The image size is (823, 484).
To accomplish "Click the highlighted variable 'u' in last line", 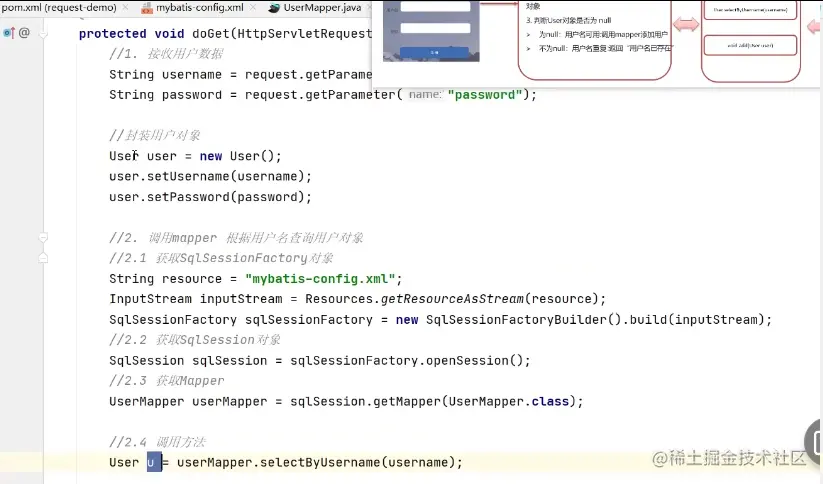I will pos(151,462).
